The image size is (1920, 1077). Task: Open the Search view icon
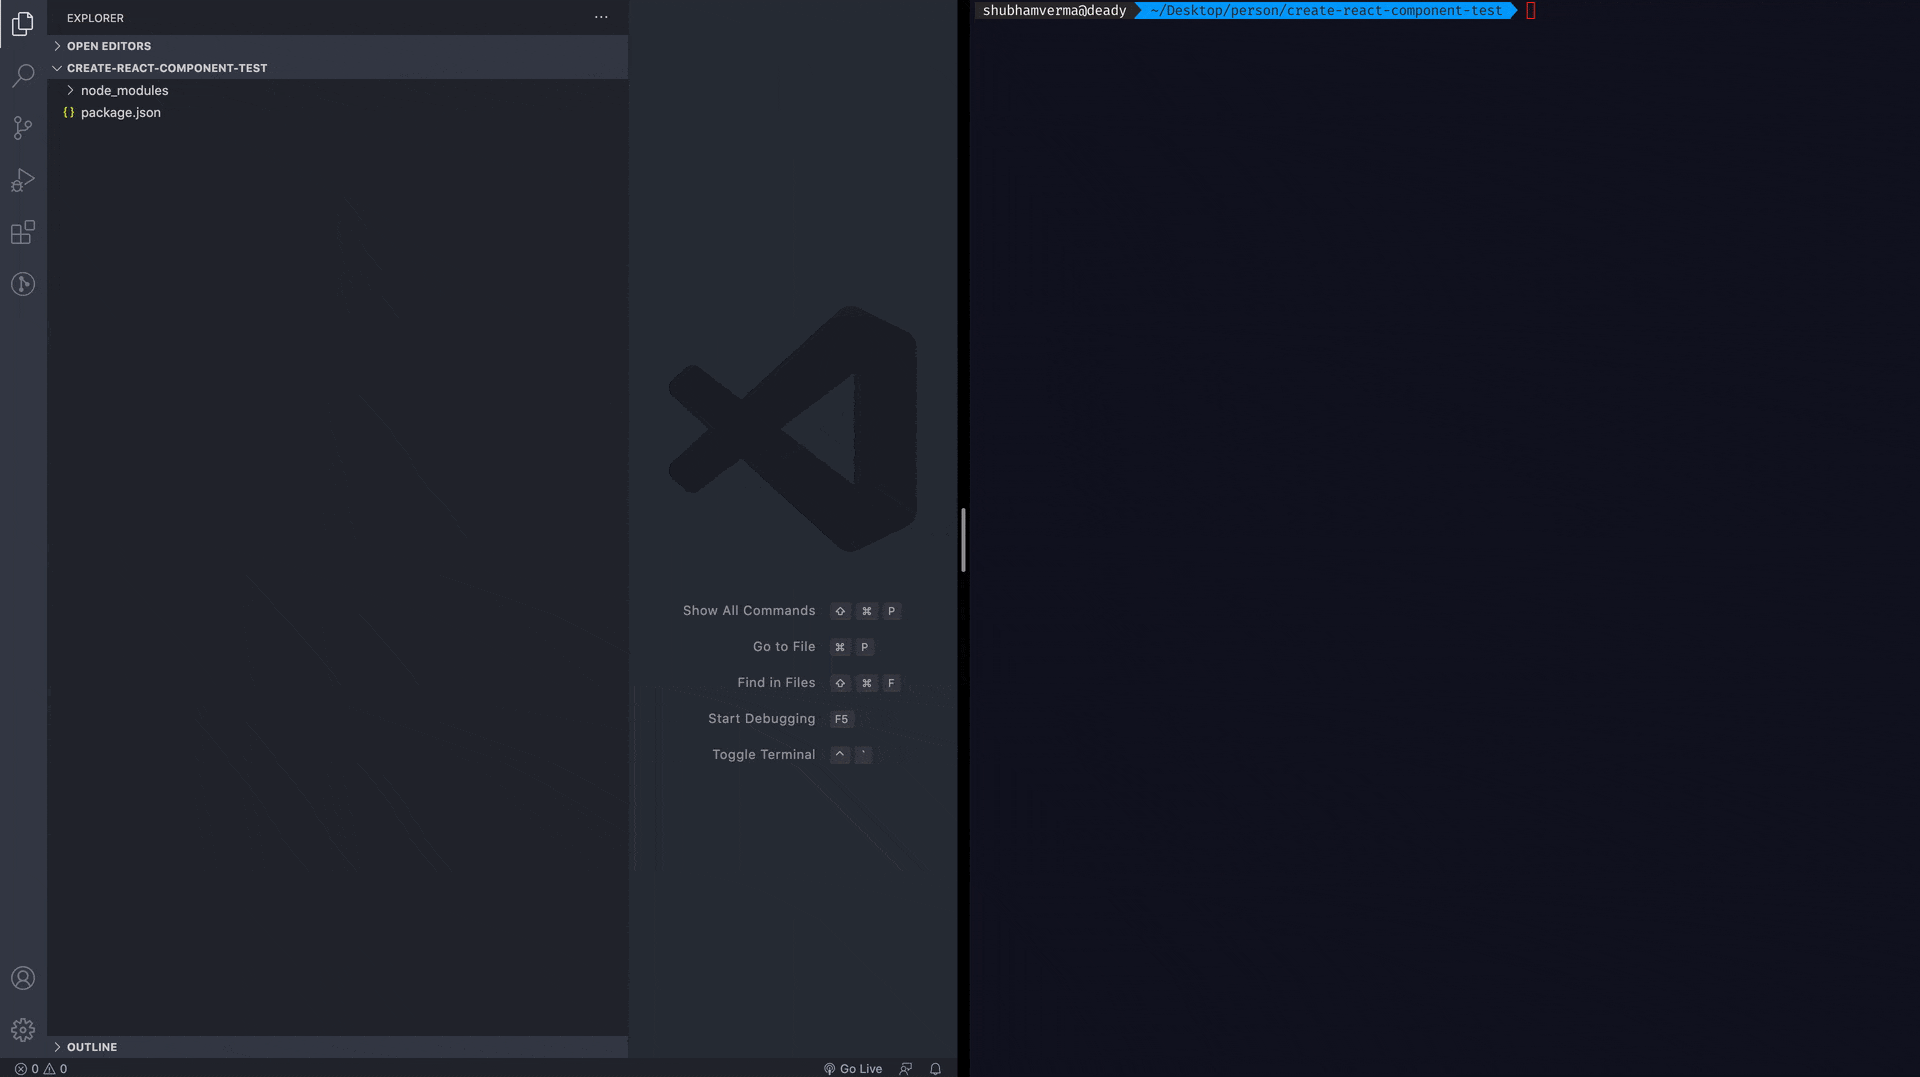pos(23,75)
